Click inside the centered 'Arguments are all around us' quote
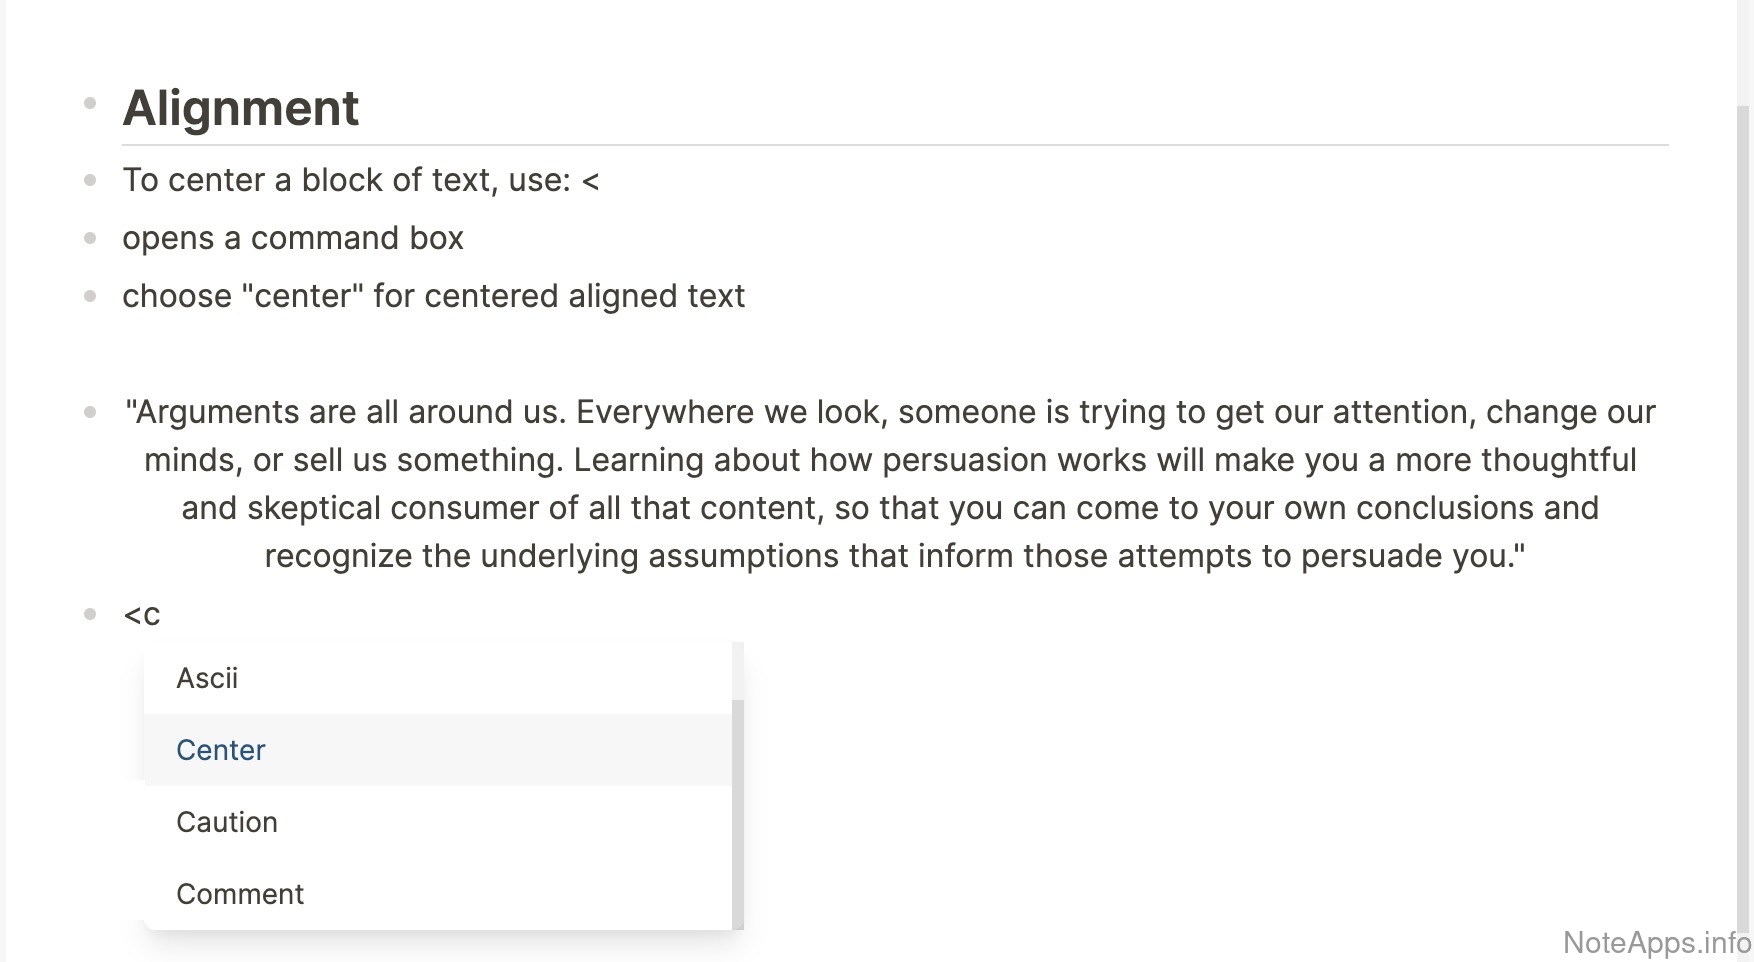 click(x=890, y=484)
